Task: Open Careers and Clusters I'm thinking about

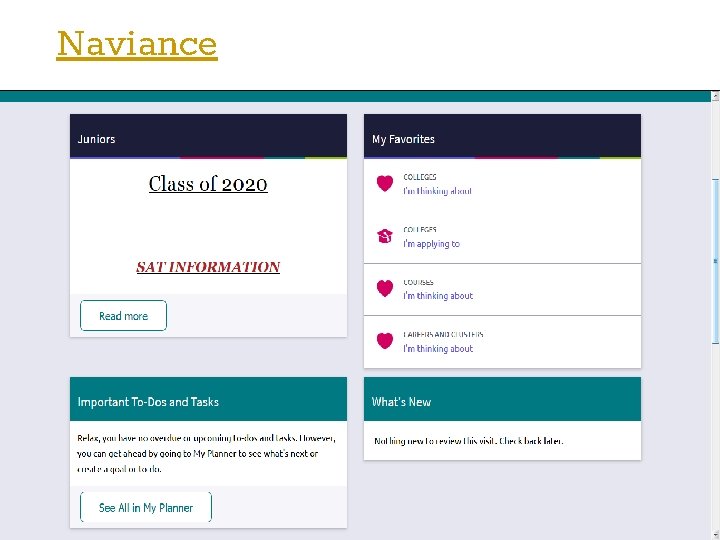Action: (437, 349)
